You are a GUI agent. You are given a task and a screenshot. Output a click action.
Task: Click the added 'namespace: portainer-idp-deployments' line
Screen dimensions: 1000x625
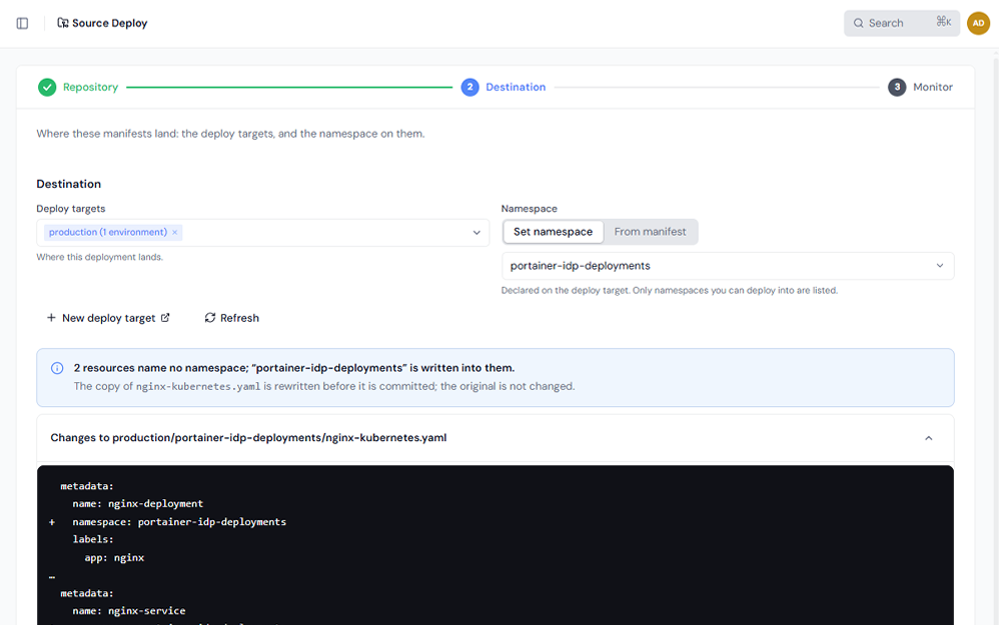(179, 522)
